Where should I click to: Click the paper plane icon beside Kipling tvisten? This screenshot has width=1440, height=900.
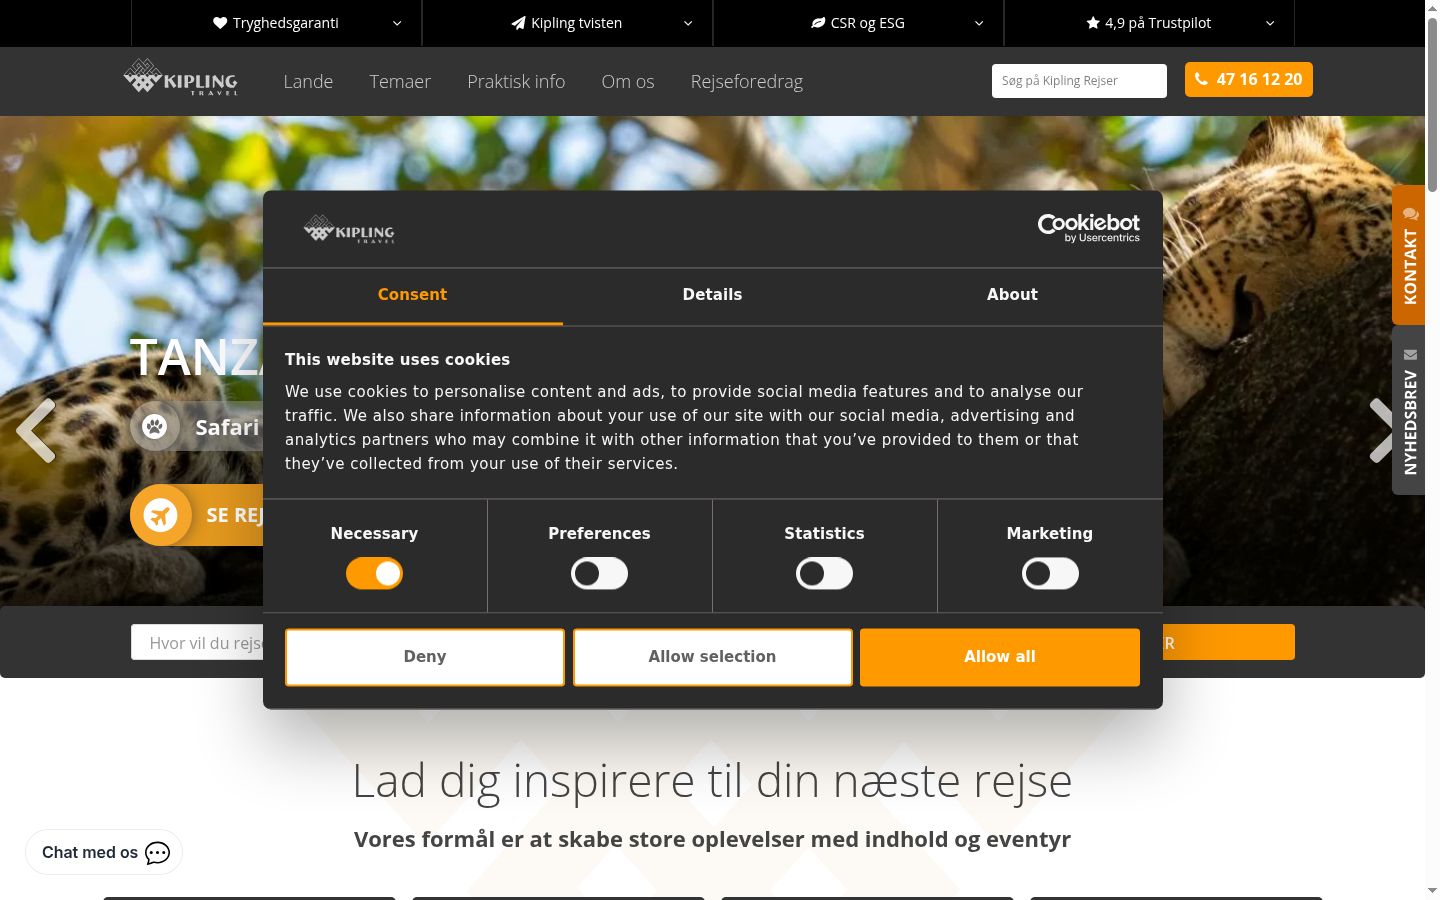(518, 23)
